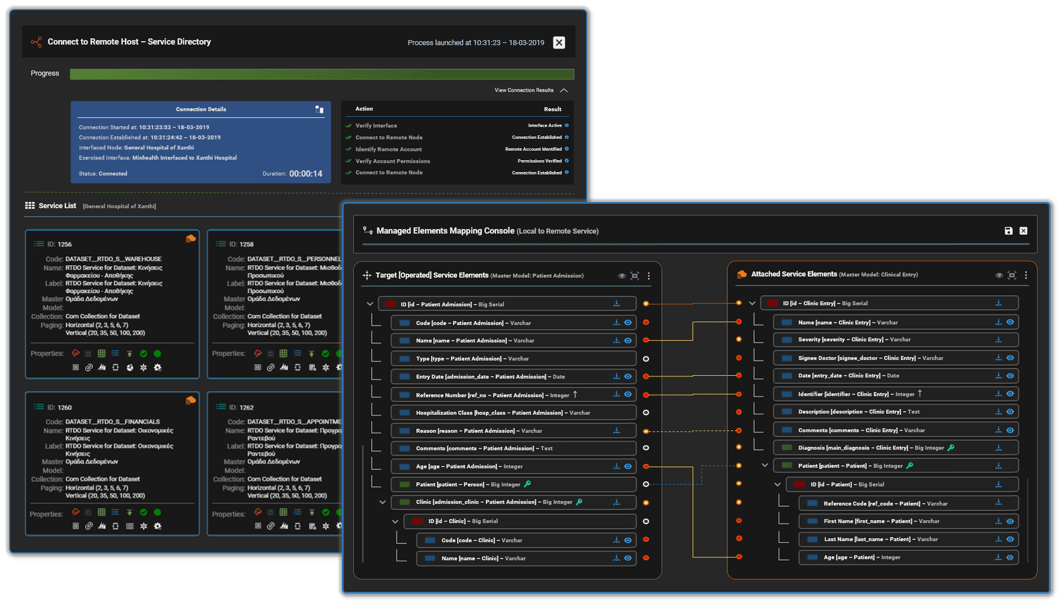Image resolution: width=1063 pixels, height=606 pixels.
Task: Click the list icon beside ID 1260
Action: tap(38, 407)
